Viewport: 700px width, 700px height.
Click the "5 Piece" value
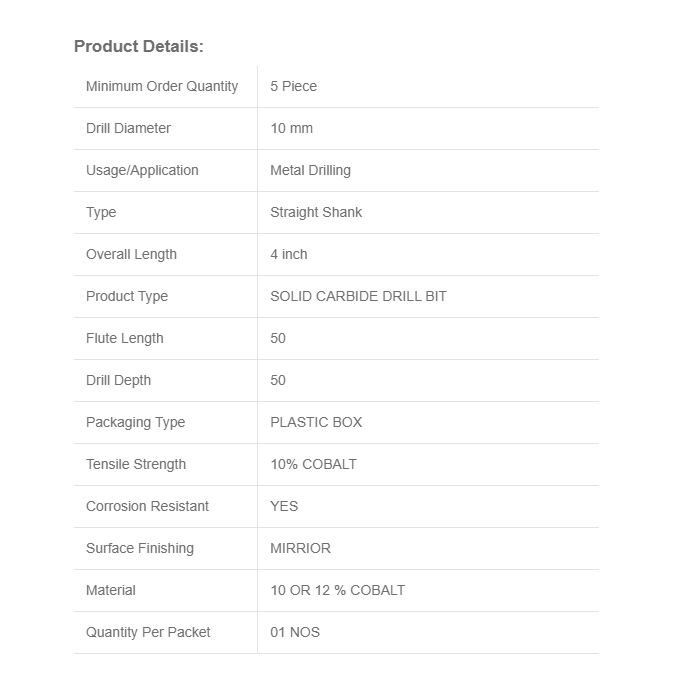click(293, 86)
